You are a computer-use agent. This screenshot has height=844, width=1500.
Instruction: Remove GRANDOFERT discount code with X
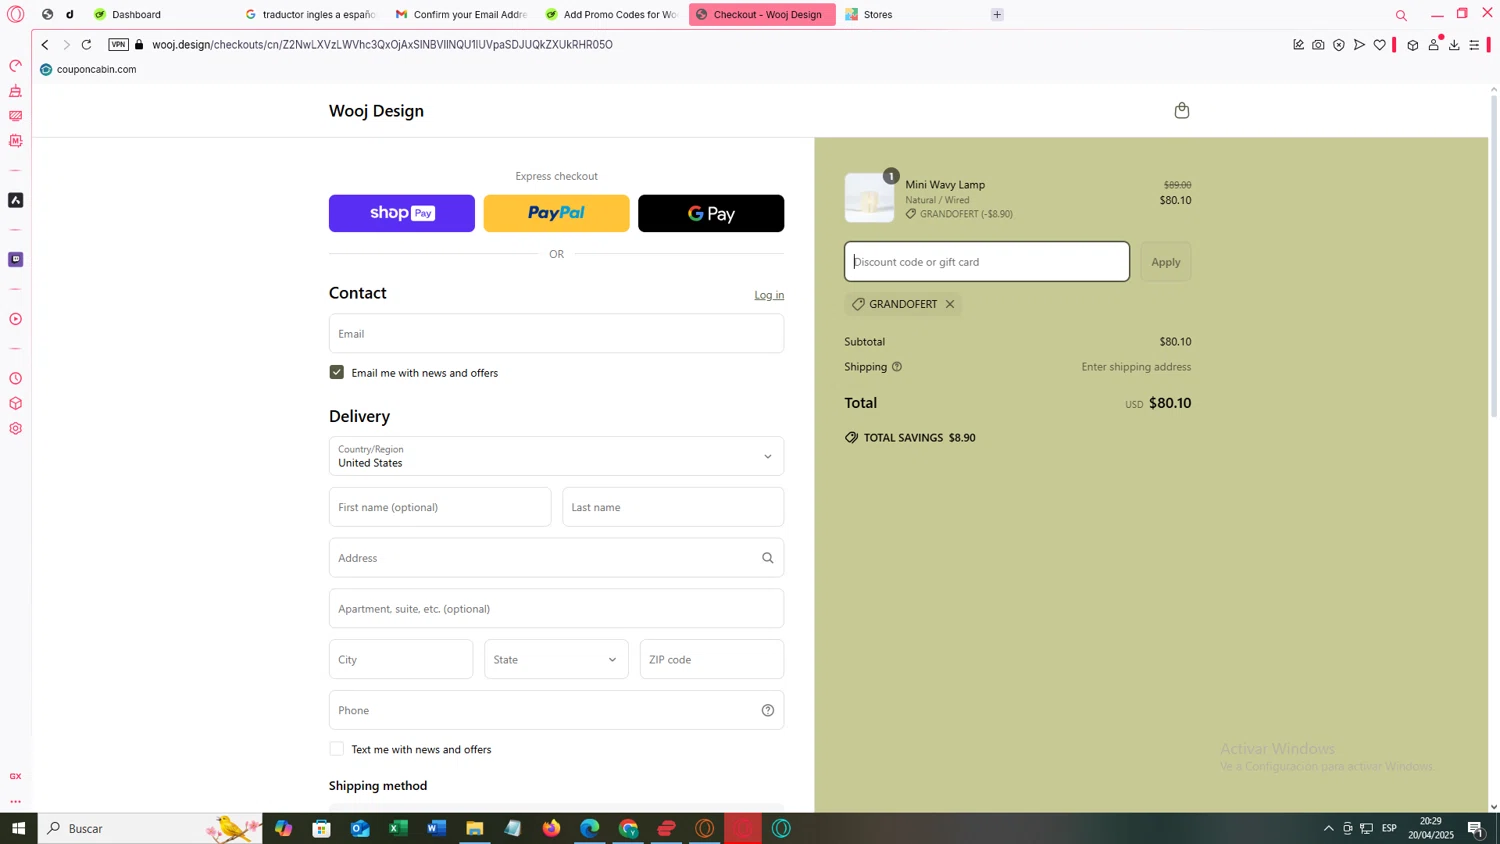[x=950, y=304]
